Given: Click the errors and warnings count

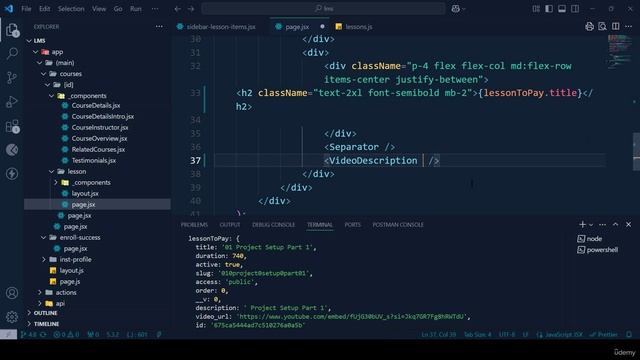Looking at the screenshot, I should pyautogui.click(x=66, y=335).
